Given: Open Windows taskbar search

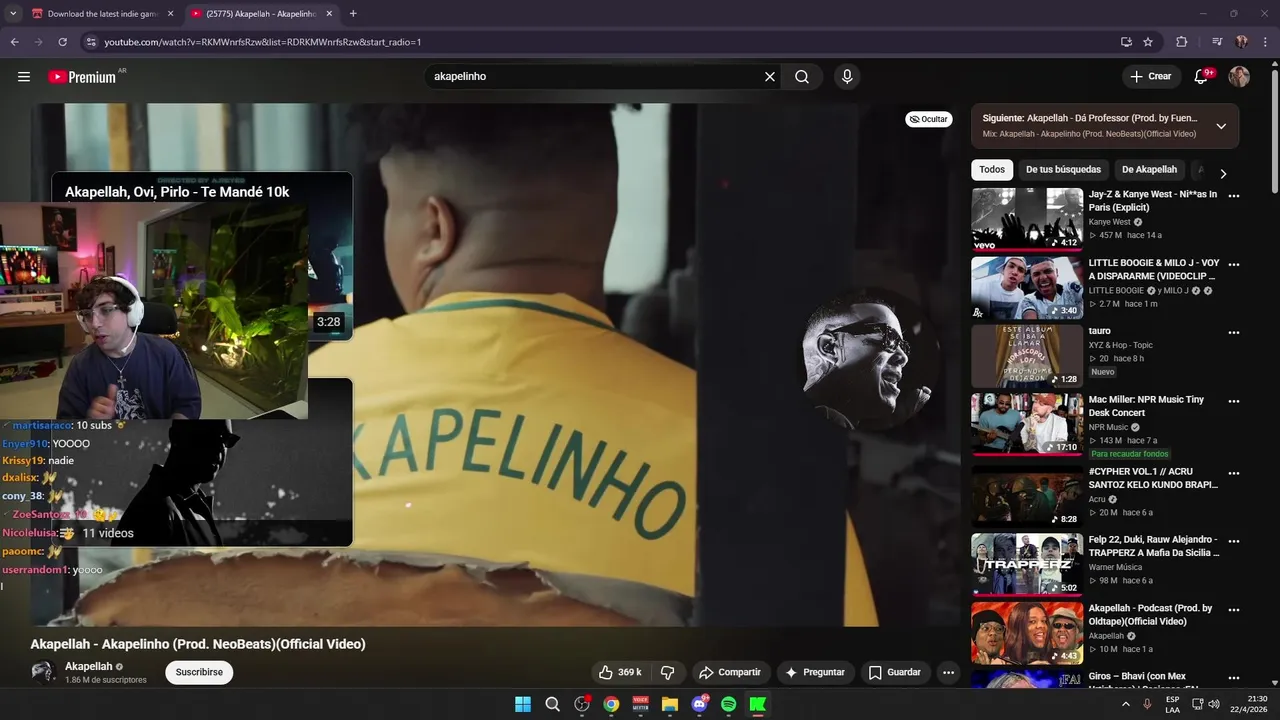Looking at the screenshot, I should (x=552, y=704).
